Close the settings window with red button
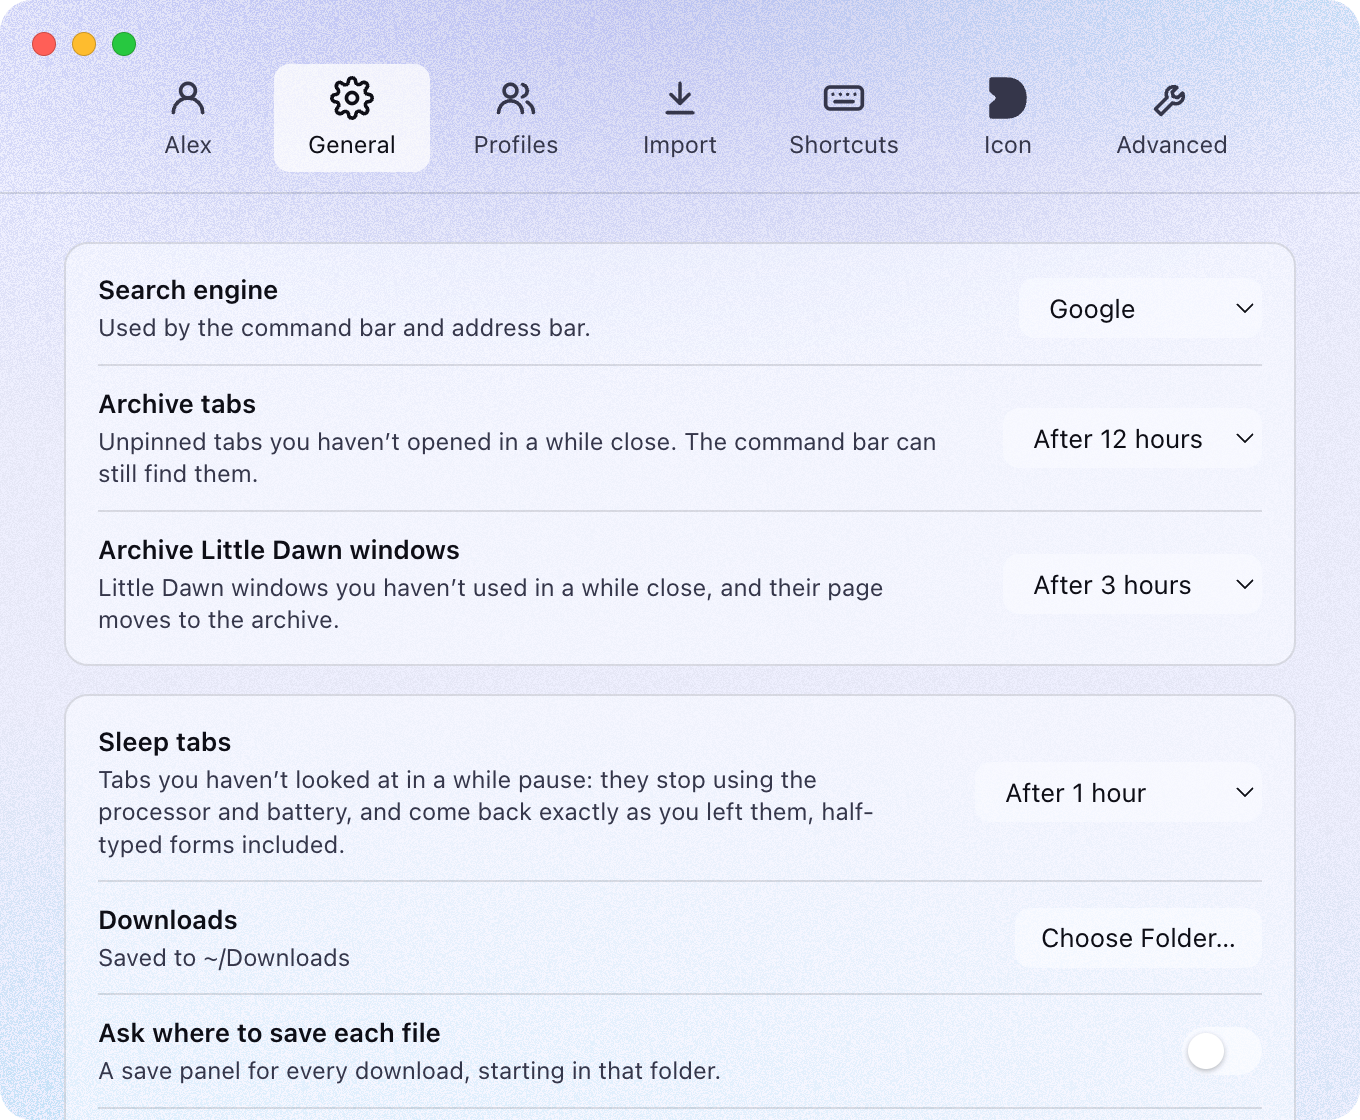The image size is (1360, 1120). tap(44, 44)
